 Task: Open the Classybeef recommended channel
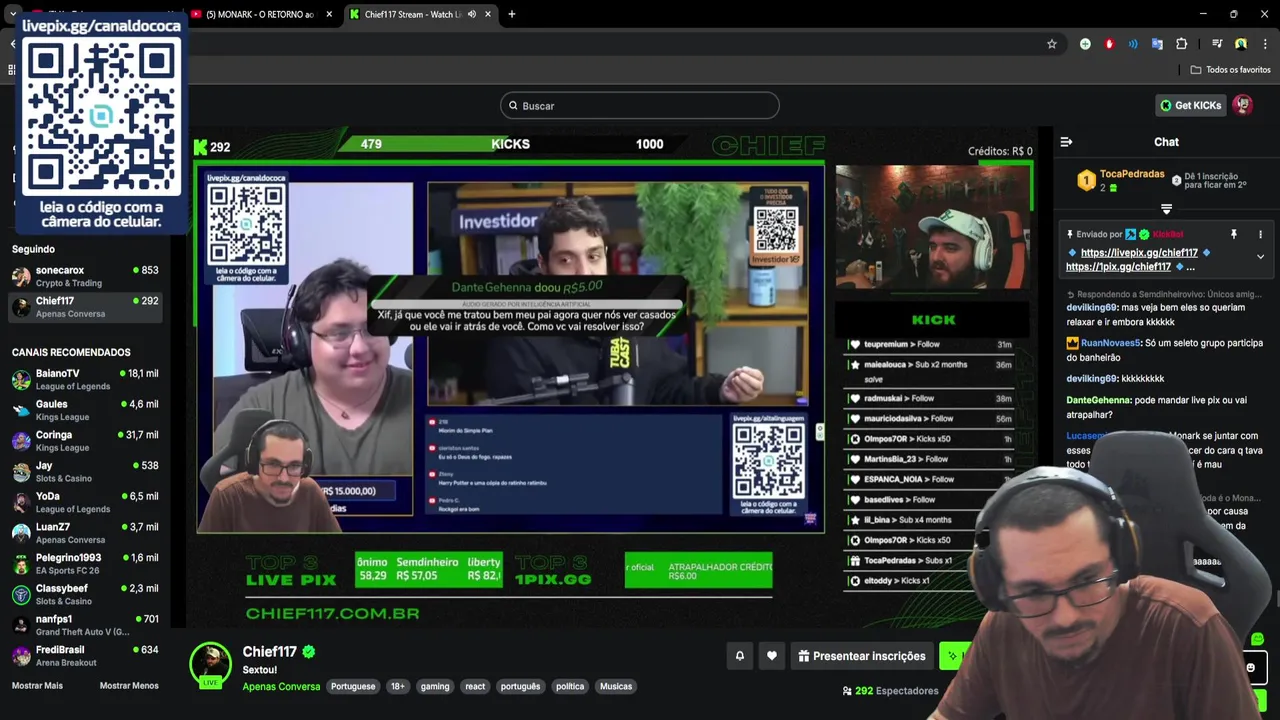(85, 594)
